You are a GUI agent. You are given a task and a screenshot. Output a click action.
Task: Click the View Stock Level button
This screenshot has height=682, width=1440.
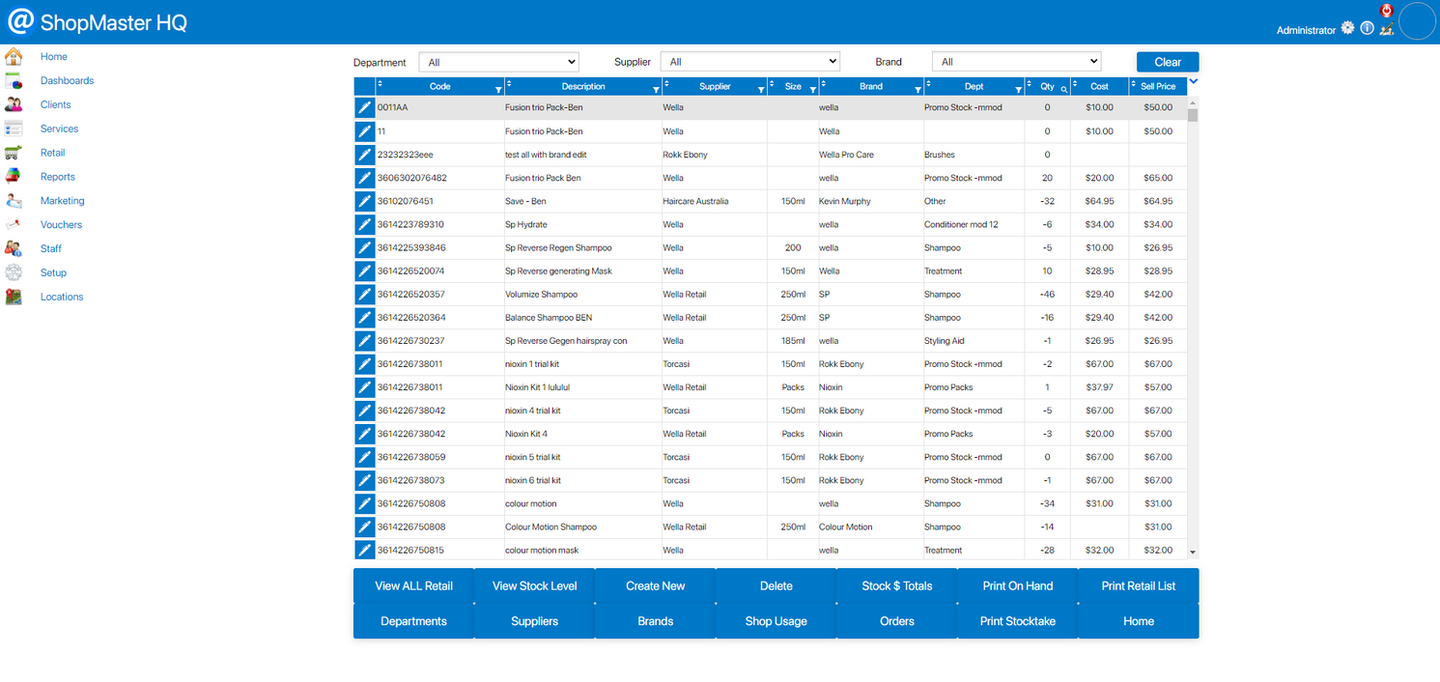535,586
